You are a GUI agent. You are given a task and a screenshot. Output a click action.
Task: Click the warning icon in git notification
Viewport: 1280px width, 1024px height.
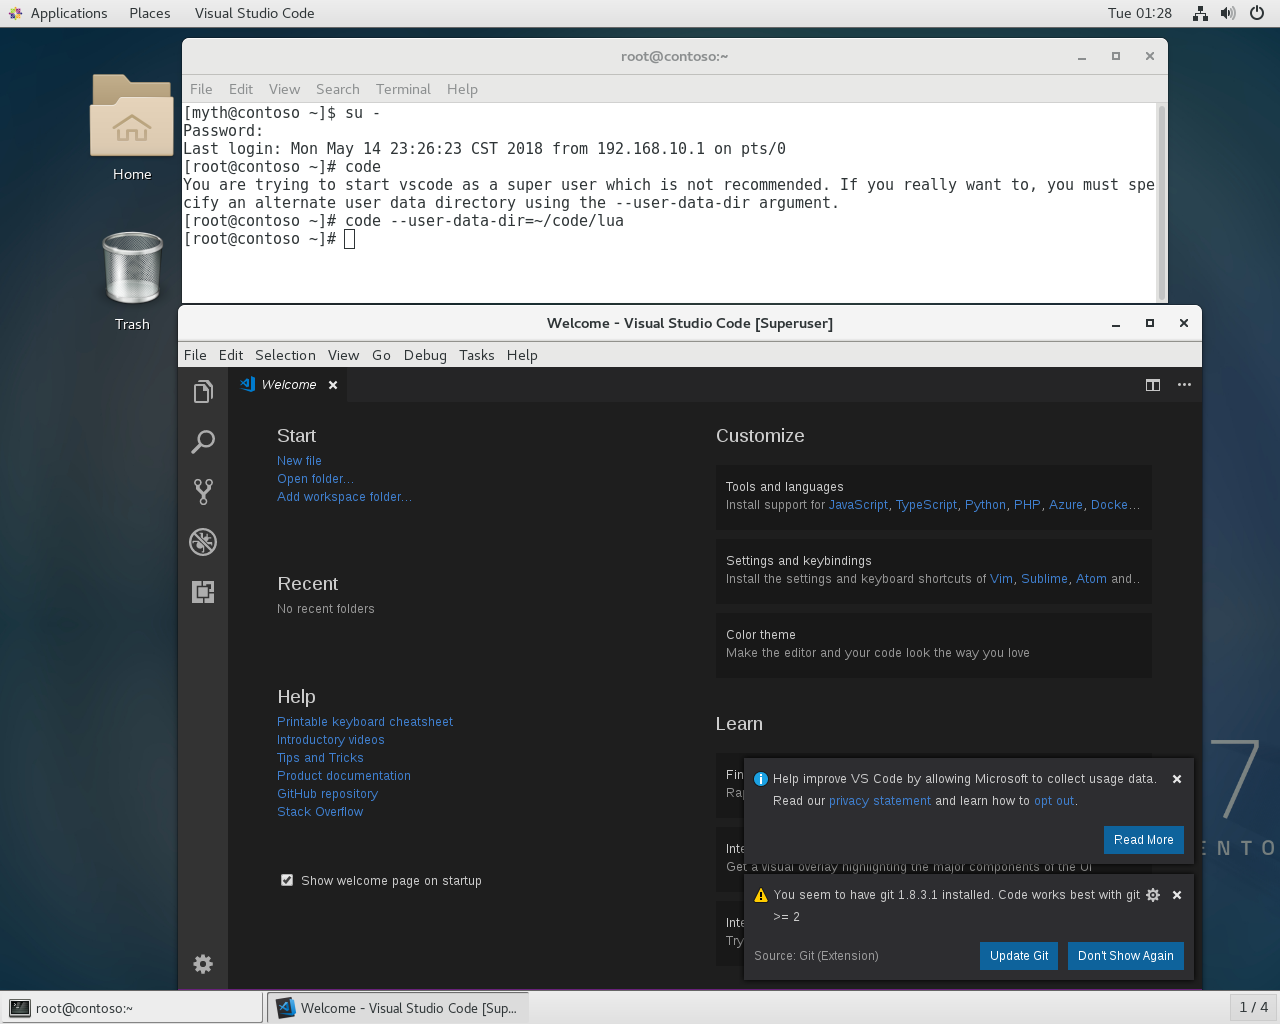pyautogui.click(x=761, y=895)
